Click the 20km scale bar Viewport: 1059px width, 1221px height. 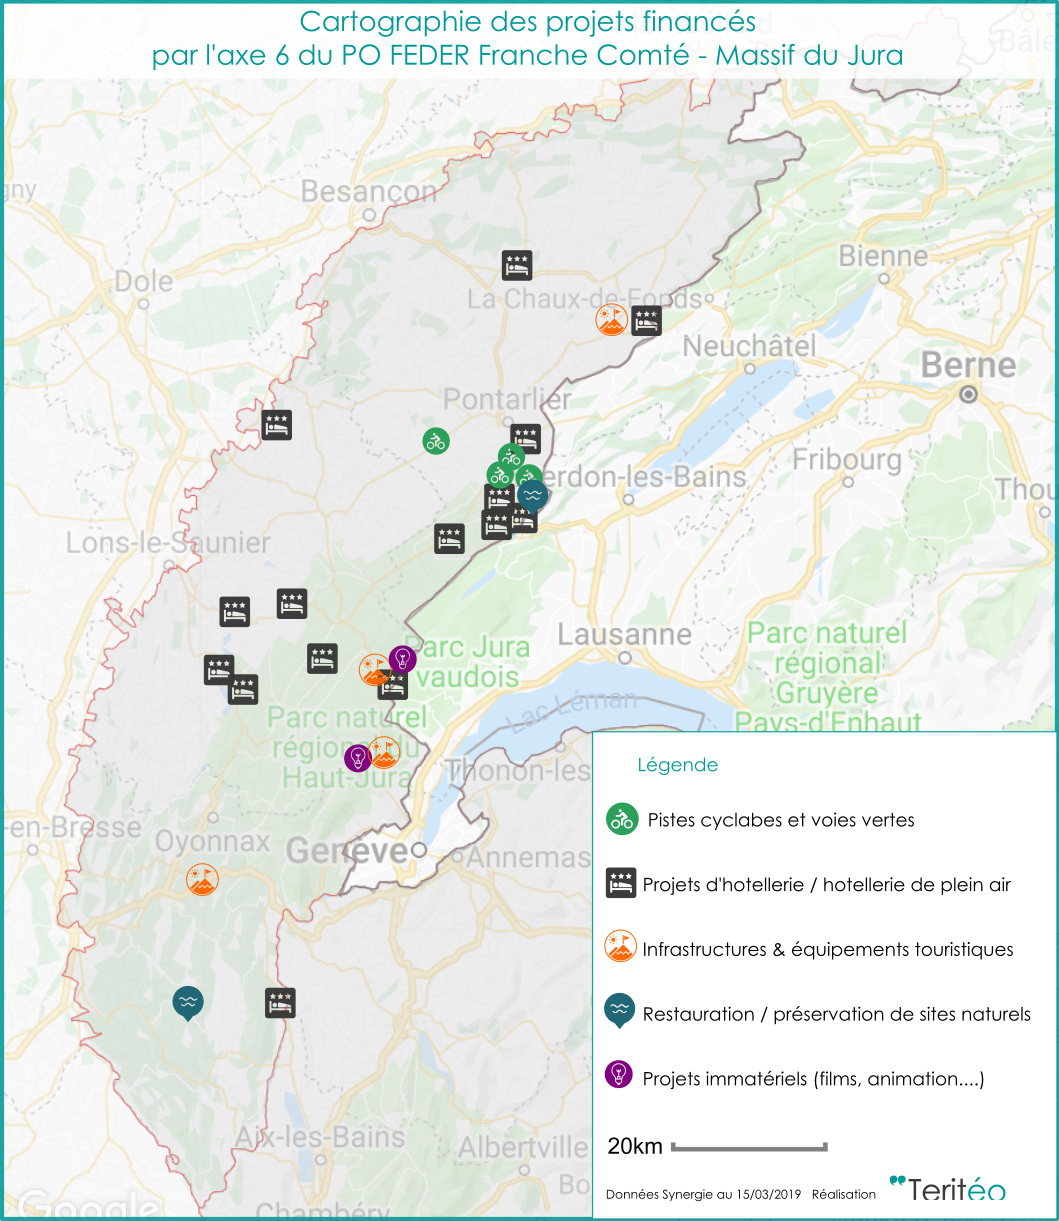pyautogui.click(x=748, y=1146)
